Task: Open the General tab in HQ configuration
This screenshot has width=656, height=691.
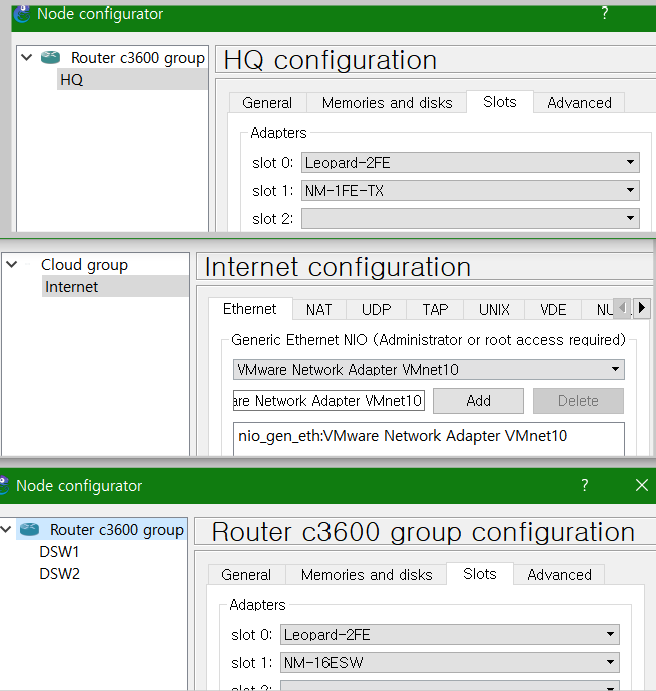Action: 267,103
